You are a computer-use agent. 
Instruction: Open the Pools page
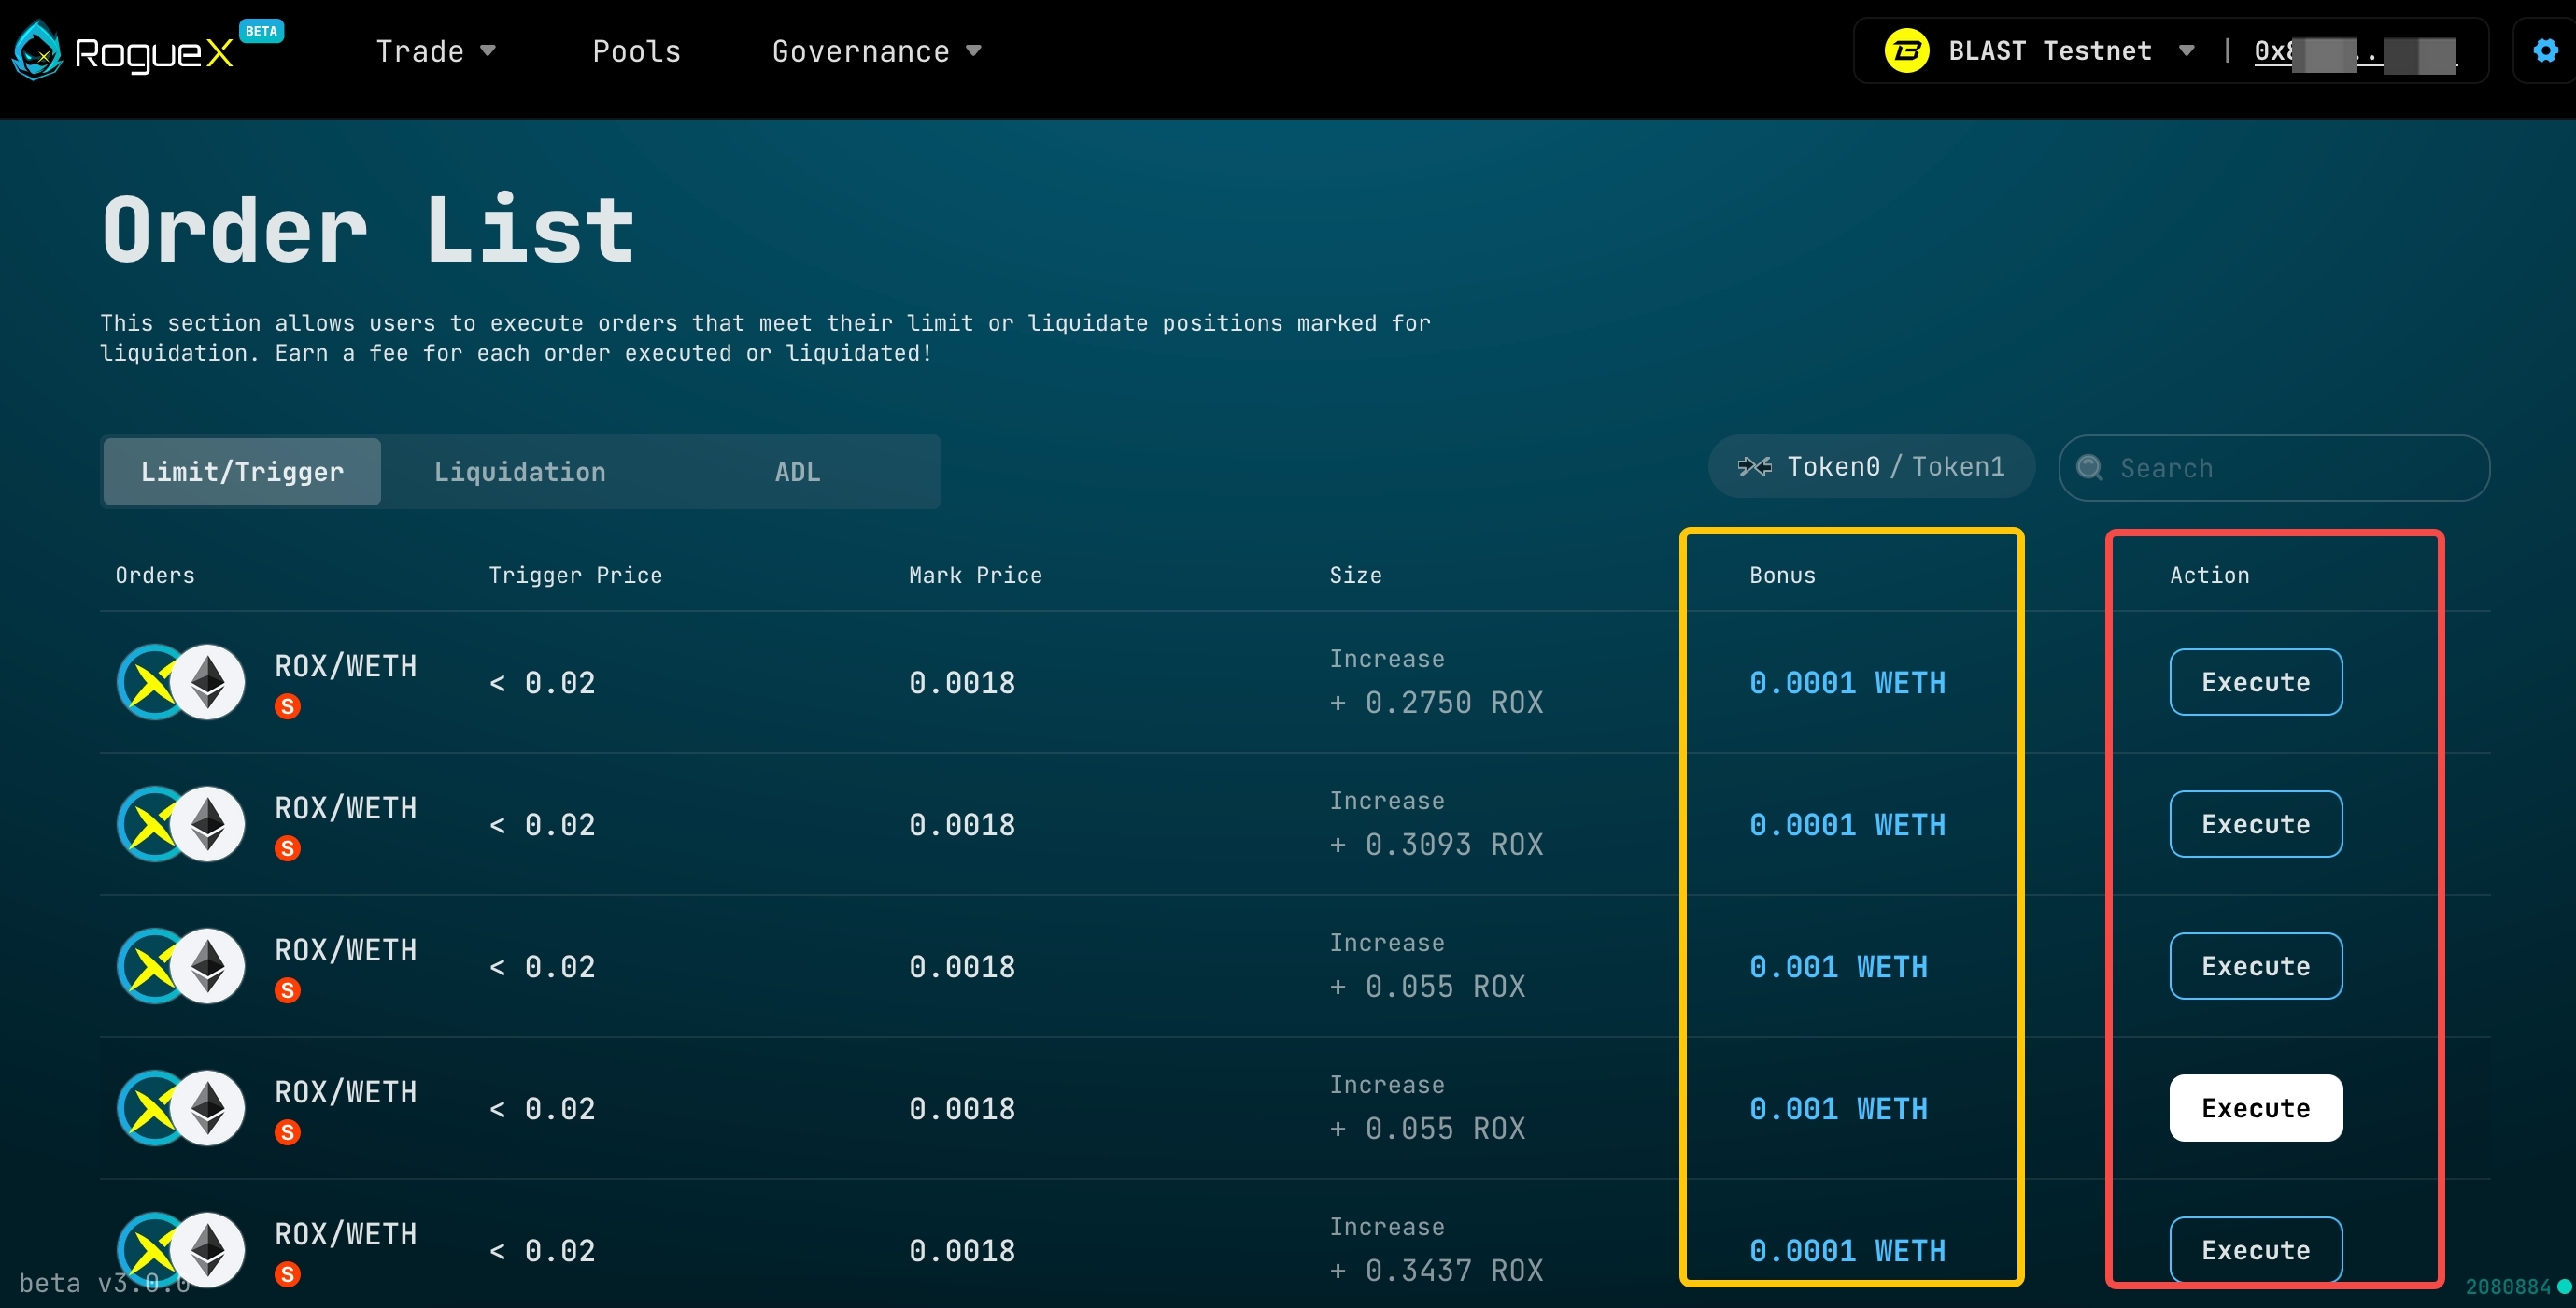pos(636,51)
